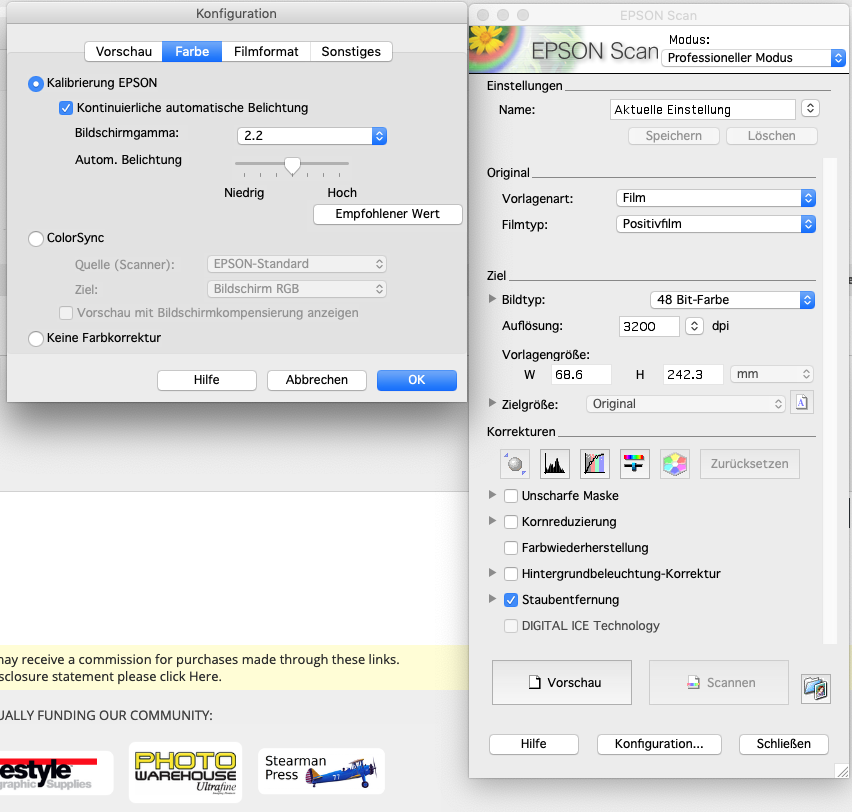This screenshot has height=812, width=852.
Task: Open the histogram adjustment tool
Action: 555,464
